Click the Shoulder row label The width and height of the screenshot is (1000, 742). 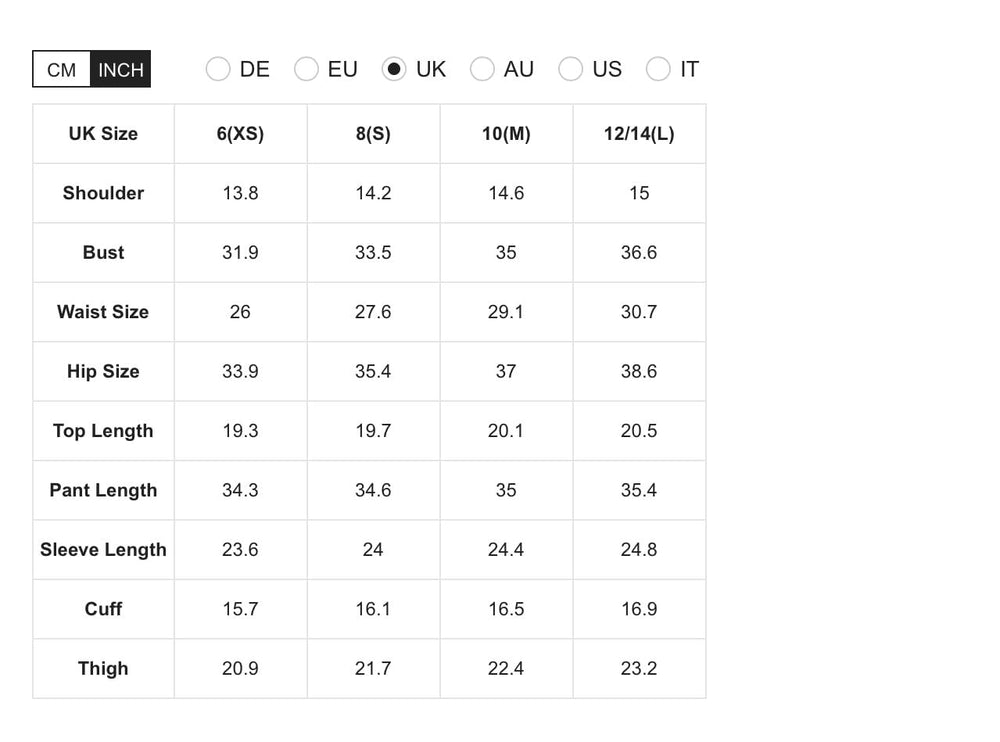103,193
